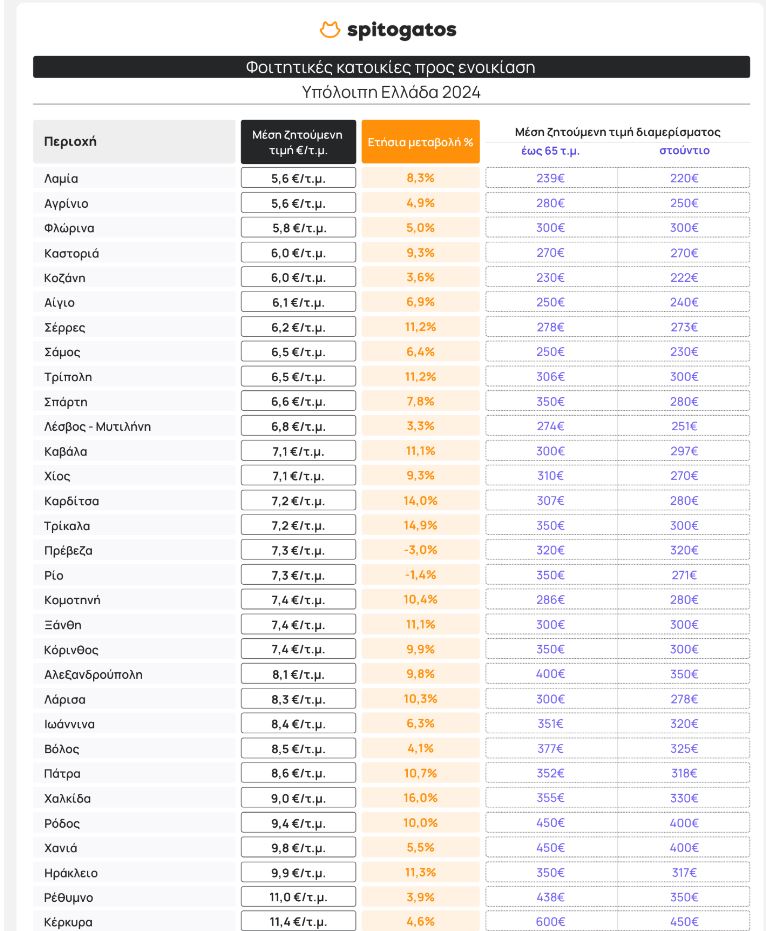This screenshot has height=931, width=766.
Task: Click the Μέση ζητούμενη τιμή €/τ.μ. header
Action: pos(298,141)
